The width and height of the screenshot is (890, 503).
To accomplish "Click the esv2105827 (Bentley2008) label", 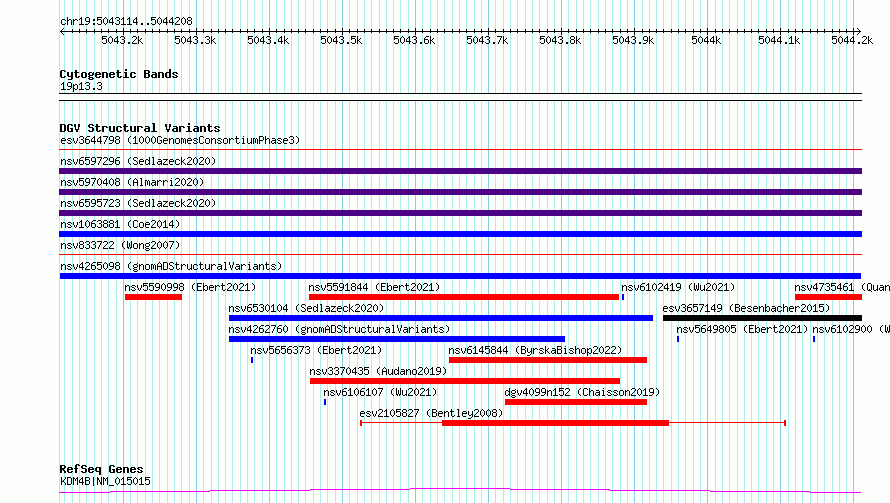I will click(x=431, y=413).
